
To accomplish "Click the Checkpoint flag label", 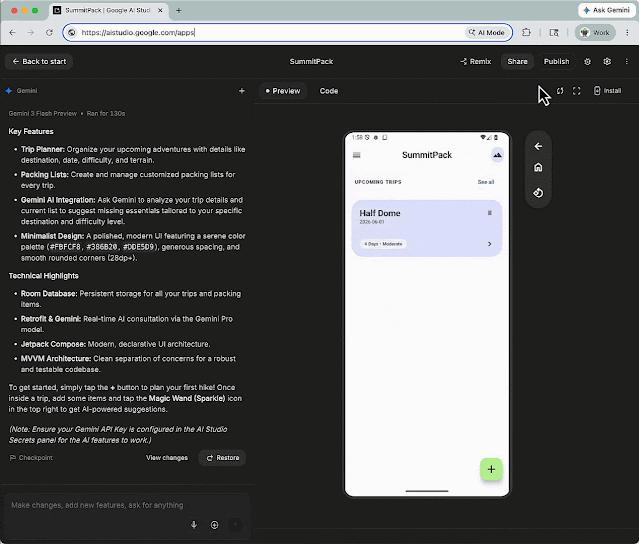I will click(x=31, y=458).
